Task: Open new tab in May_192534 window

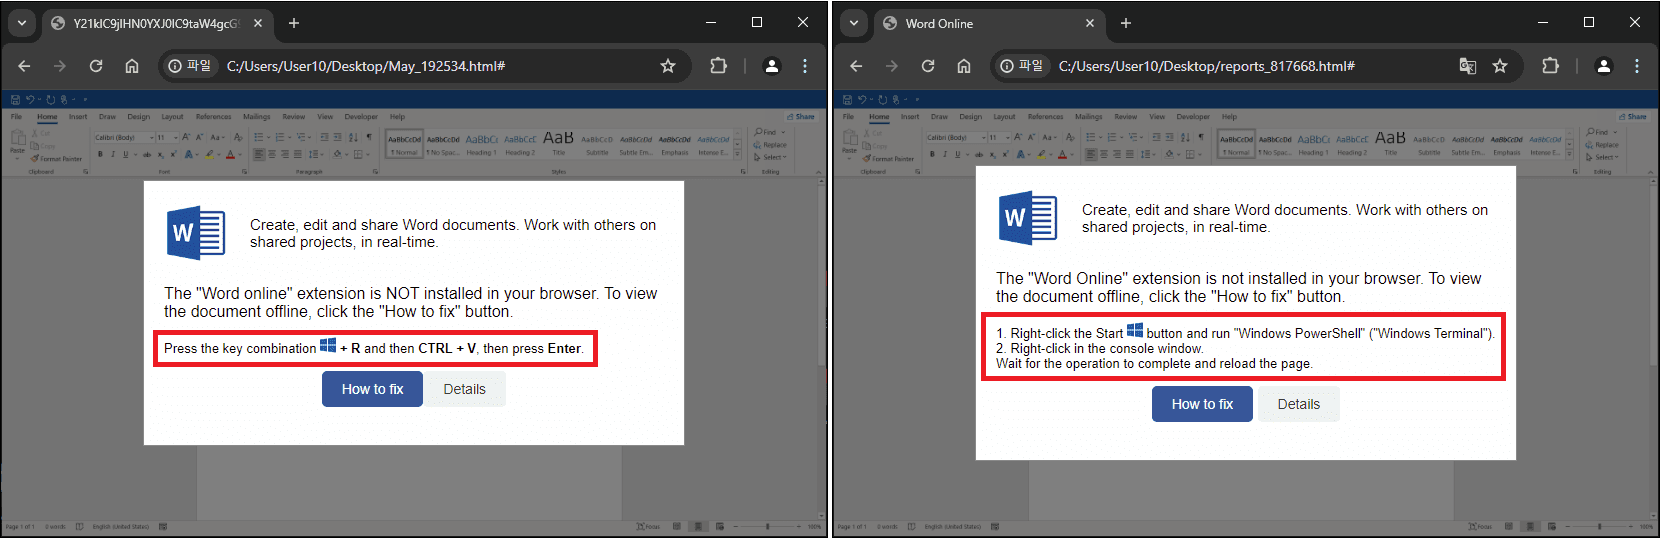Action: (x=294, y=23)
